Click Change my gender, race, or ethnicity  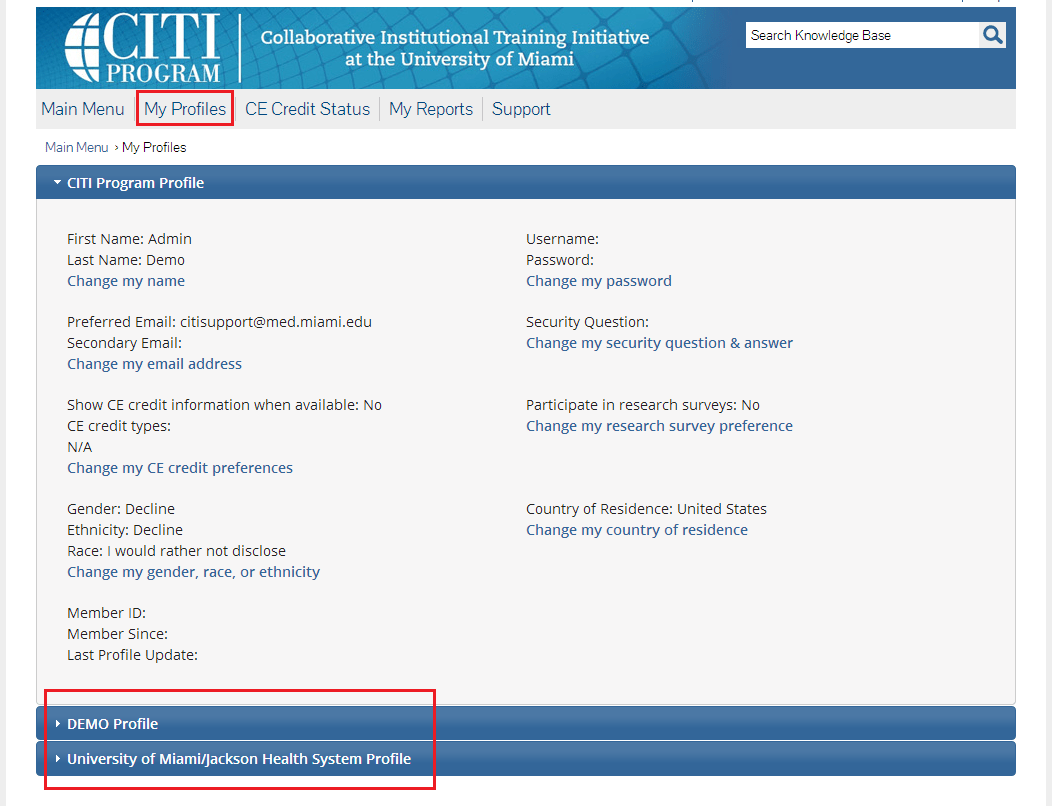tap(194, 572)
